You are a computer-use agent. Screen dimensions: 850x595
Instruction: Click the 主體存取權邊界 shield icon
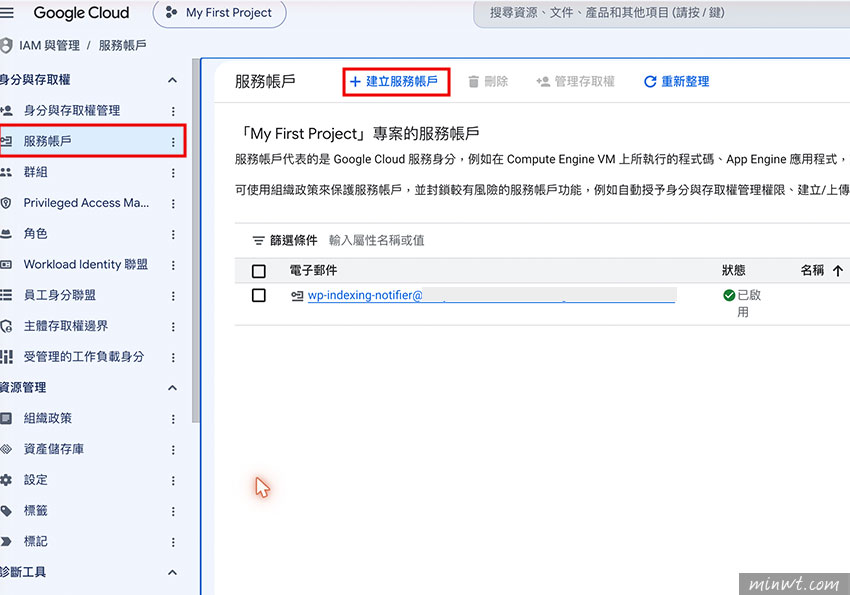click(7, 326)
